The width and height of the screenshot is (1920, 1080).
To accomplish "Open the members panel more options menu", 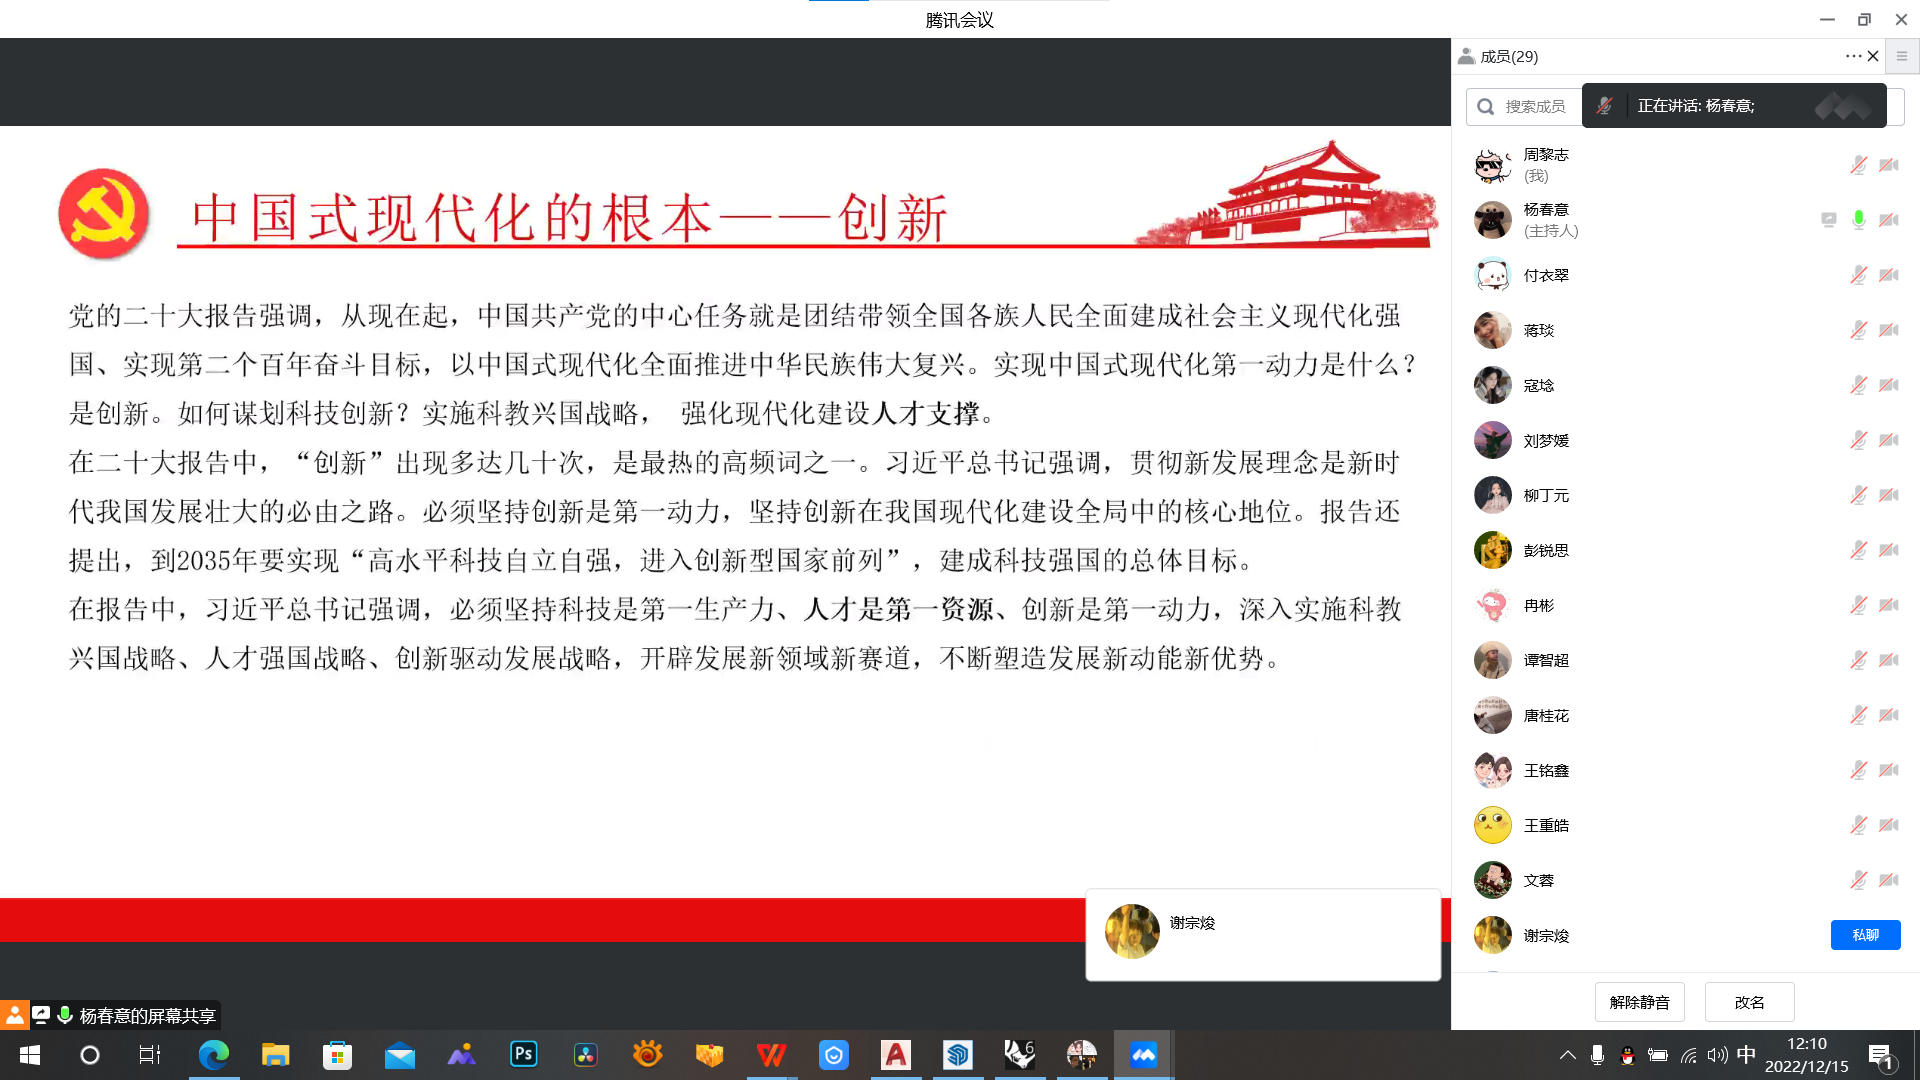I will [1852, 56].
